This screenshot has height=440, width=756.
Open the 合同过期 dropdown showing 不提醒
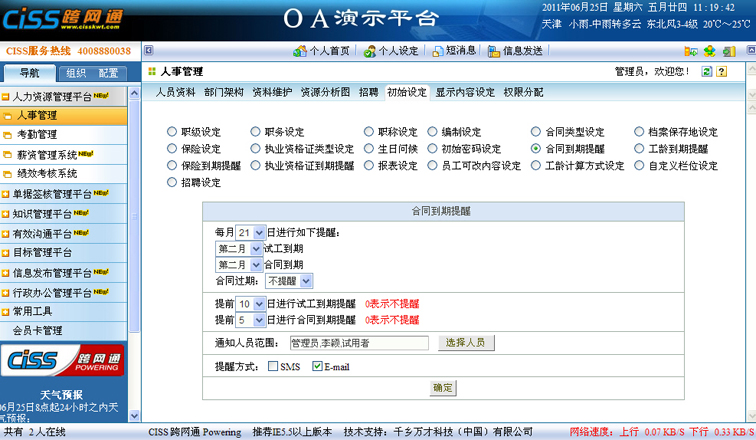290,281
